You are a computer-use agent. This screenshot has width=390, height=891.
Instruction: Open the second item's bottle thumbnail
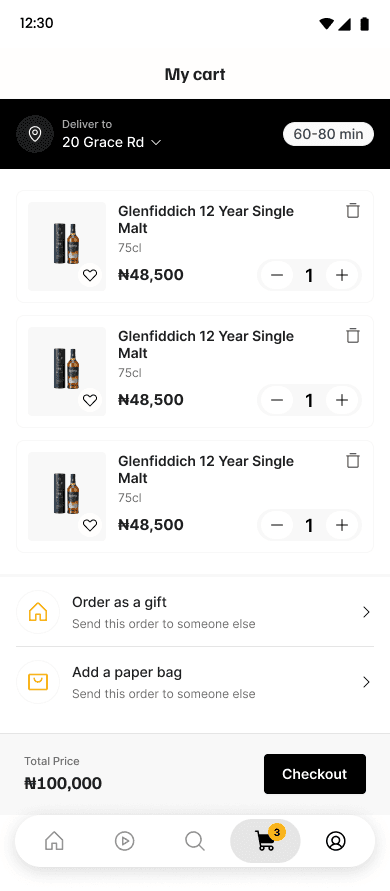(67, 371)
